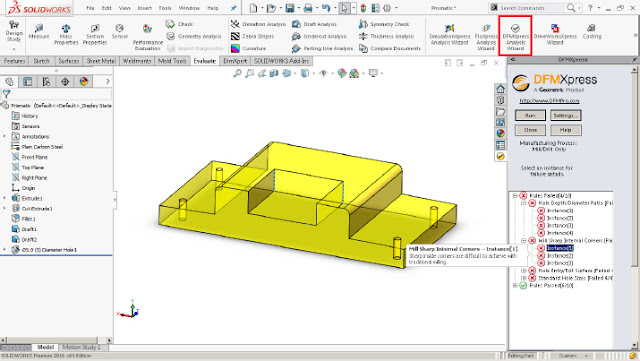
Task: Open the DFMPro website link
Action: click(549, 100)
